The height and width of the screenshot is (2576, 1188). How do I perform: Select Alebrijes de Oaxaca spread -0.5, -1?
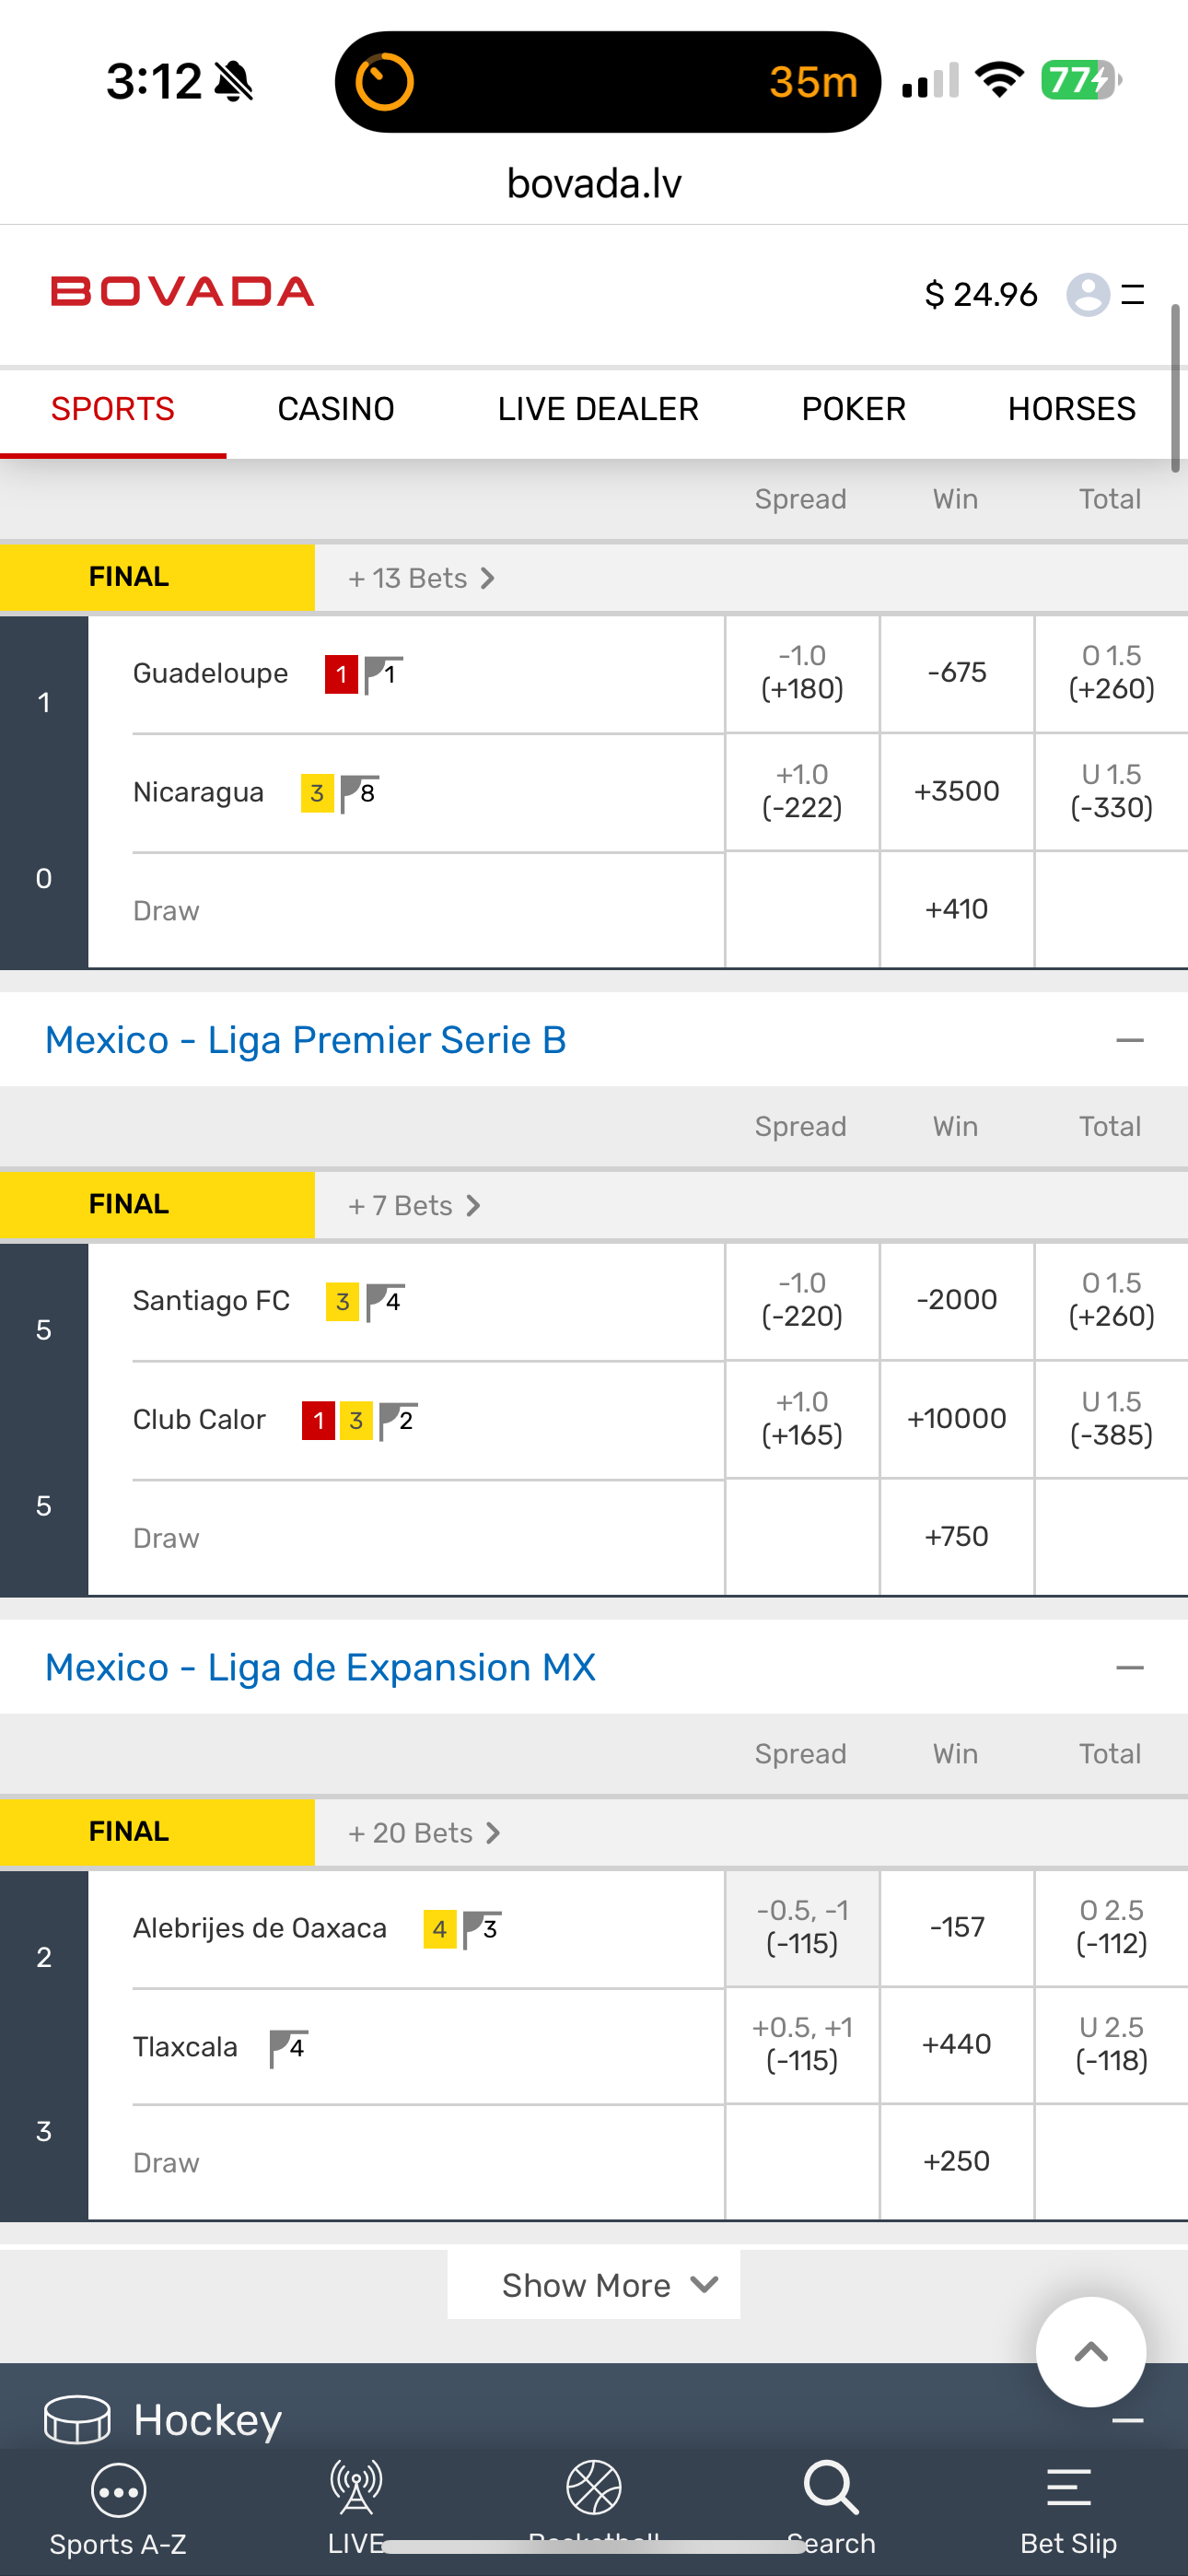tap(801, 1927)
